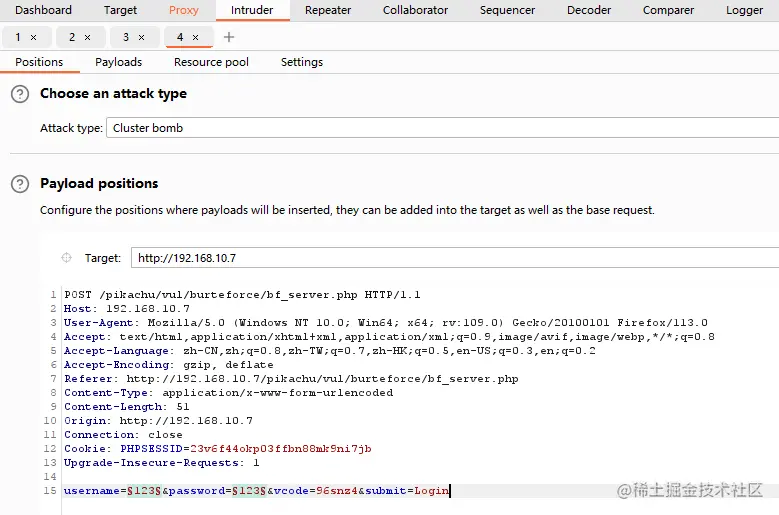Screen dimensions: 779x515
Task: Open the Payloads sub-tab
Action: point(119,62)
